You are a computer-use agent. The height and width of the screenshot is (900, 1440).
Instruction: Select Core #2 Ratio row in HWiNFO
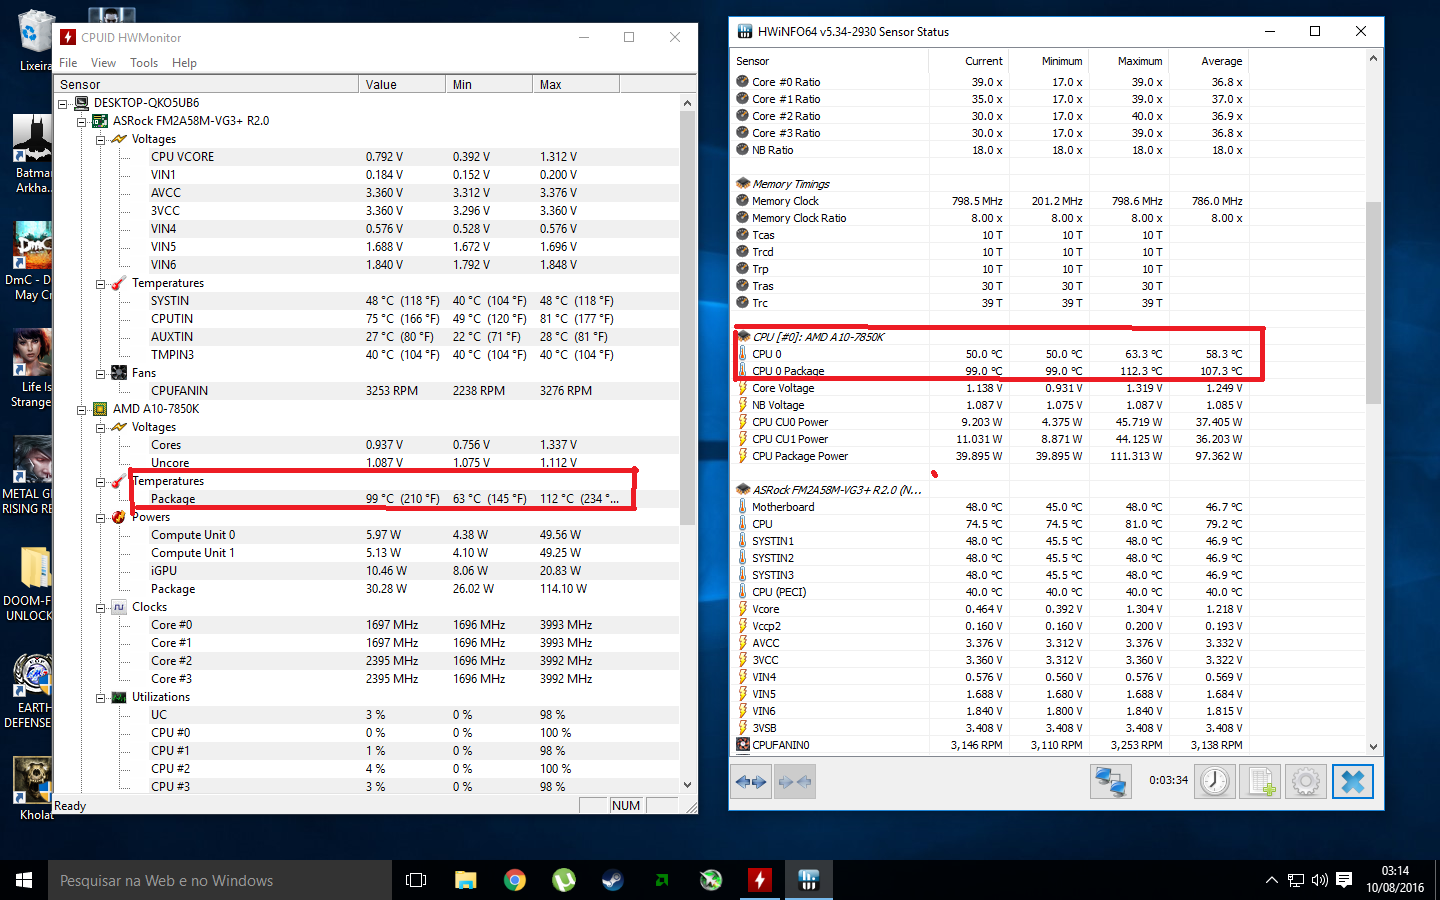(991, 116)
